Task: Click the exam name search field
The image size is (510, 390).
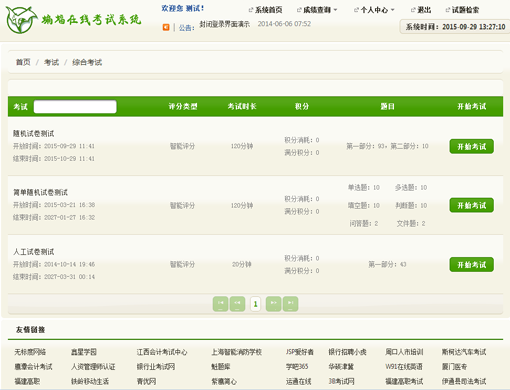Action: (x=75, y=107)
